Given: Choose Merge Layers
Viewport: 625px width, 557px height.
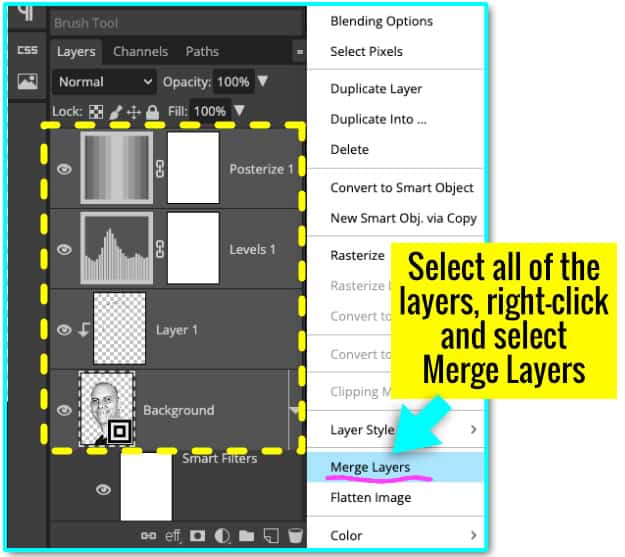Looking at the screenshot, I should tap(396, 467).
